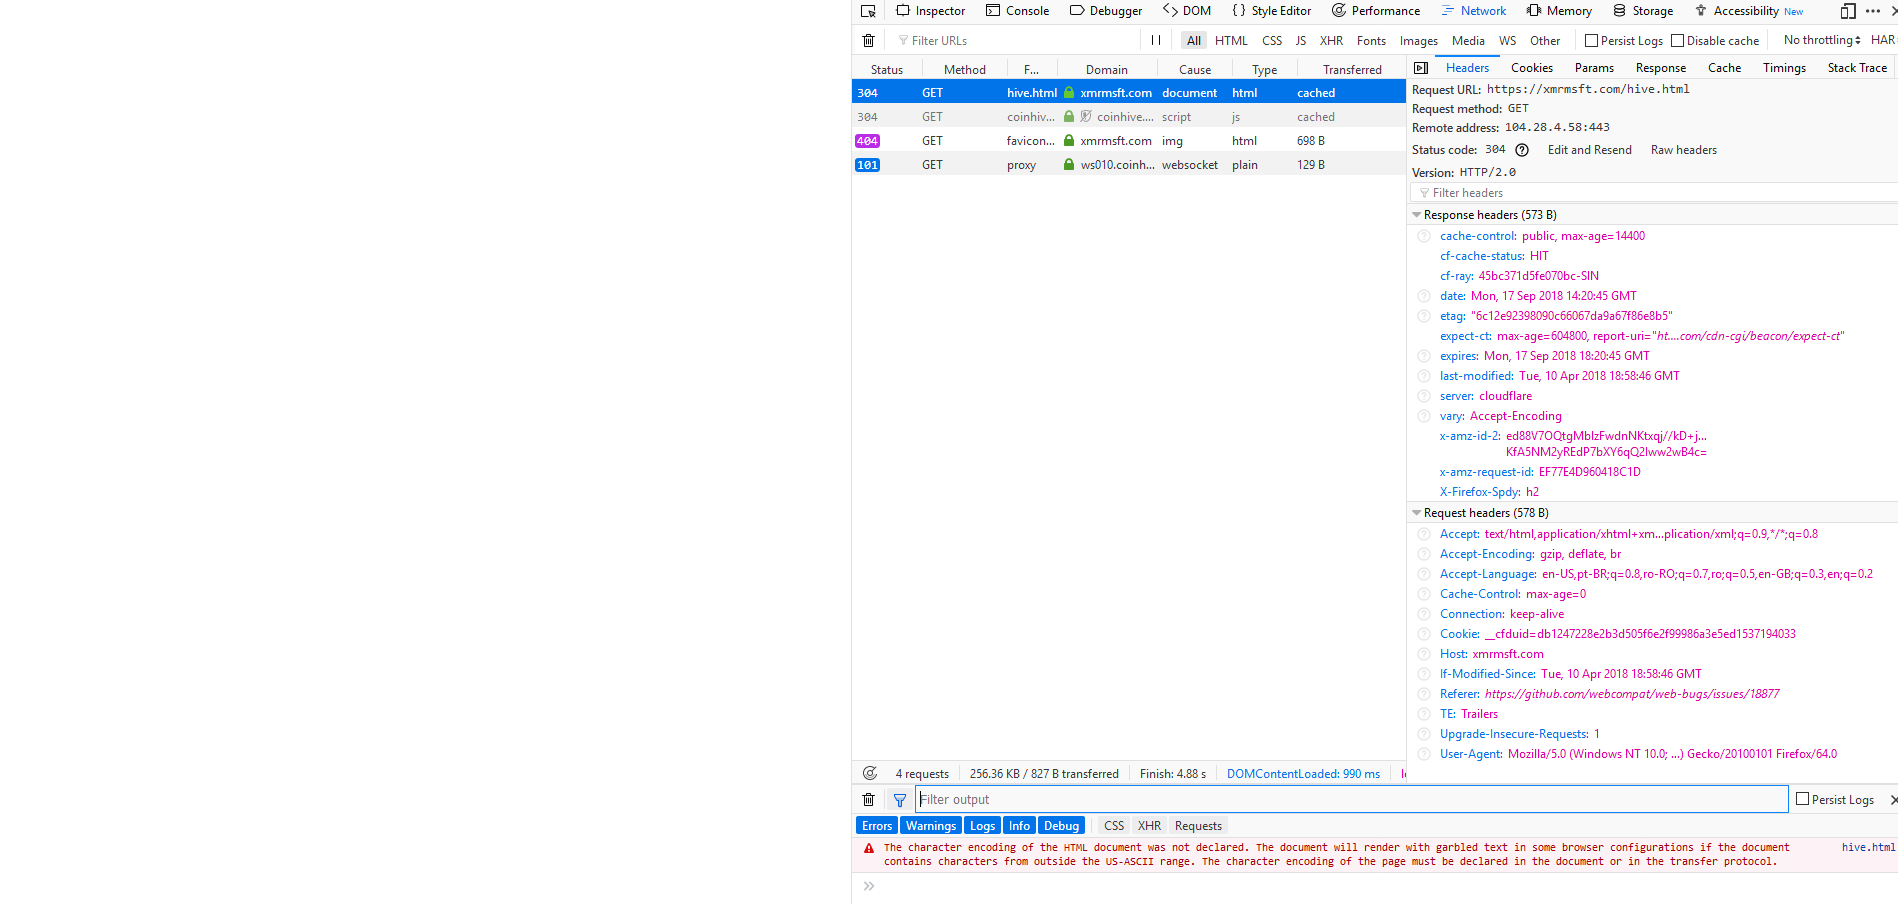Open the No throttling dropdown
This screenshot has width=1898, height=904.
1819,40
